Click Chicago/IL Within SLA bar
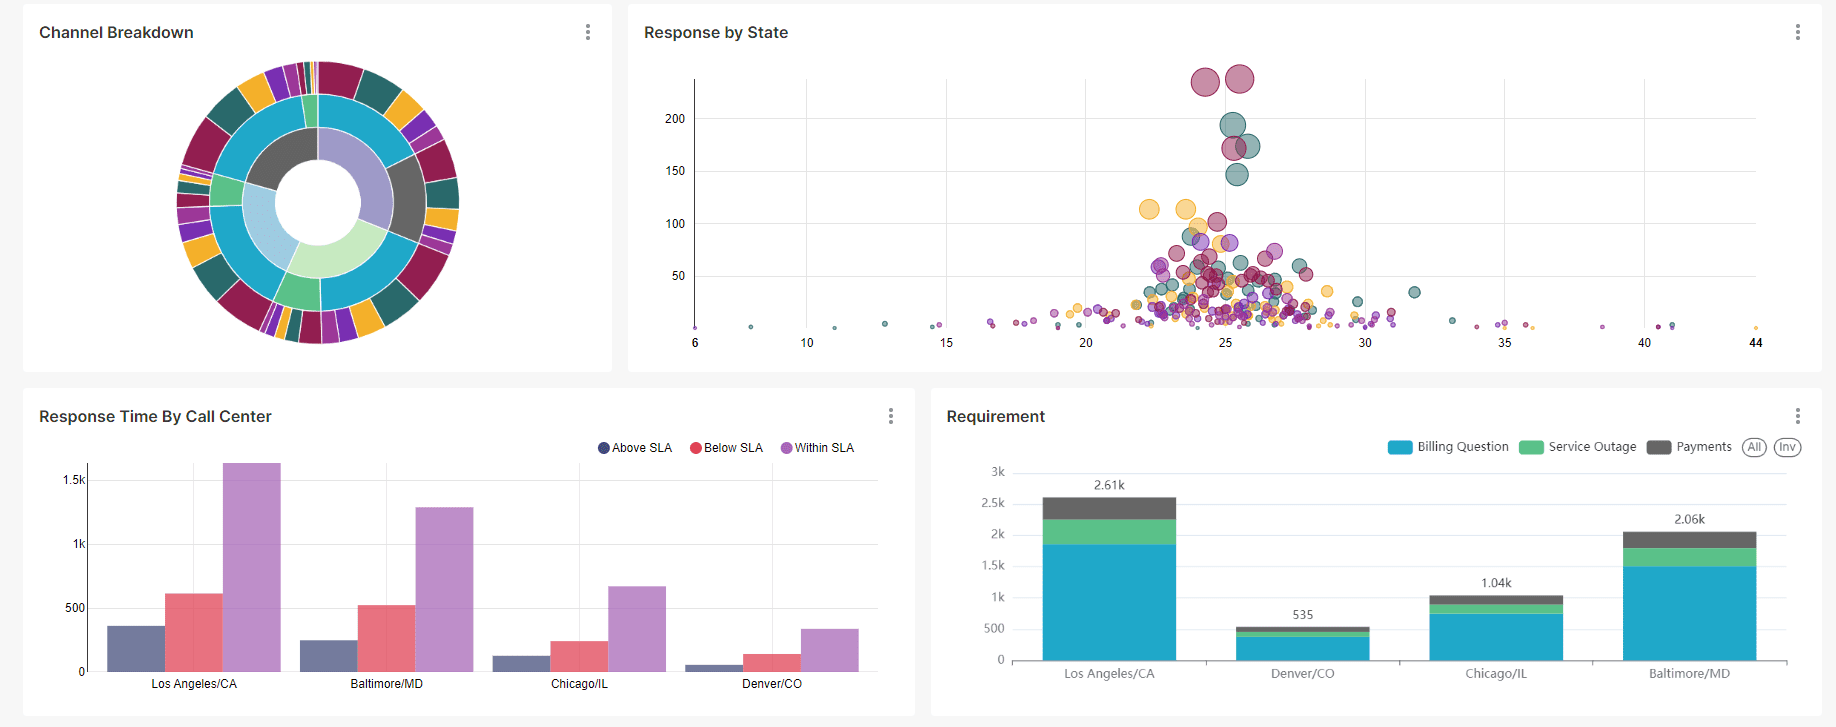Image resolution: width=1836 pixels, height=727 pixels. [637, 628]
